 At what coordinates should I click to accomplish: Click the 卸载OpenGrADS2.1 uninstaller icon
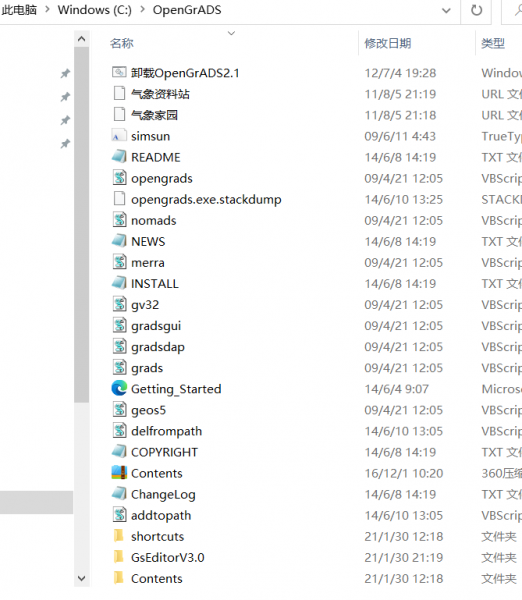tap(119, 72)
